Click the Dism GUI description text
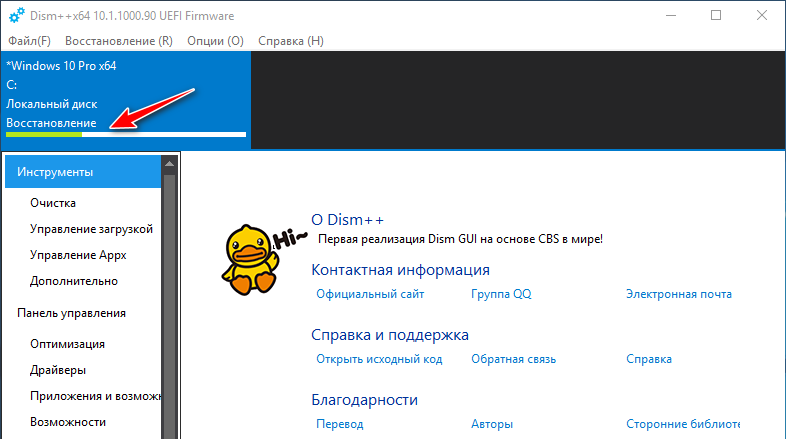The height and width of the screenshot is (439, 786). (x=460, y=239)
